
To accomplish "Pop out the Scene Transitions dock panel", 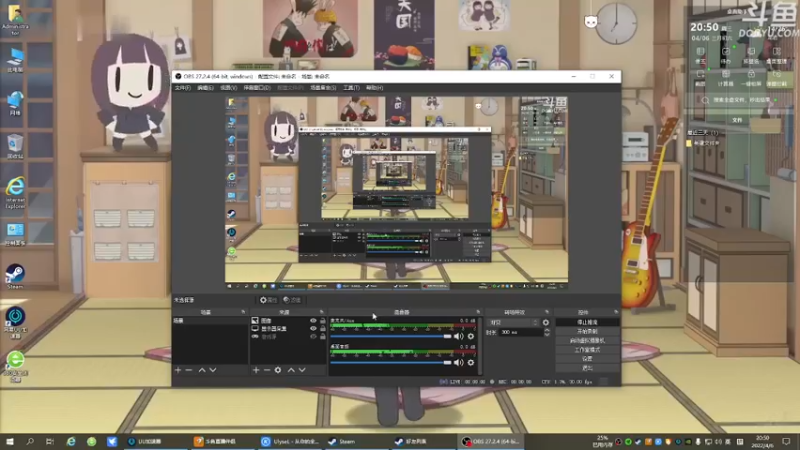I will tap(547, 312).
